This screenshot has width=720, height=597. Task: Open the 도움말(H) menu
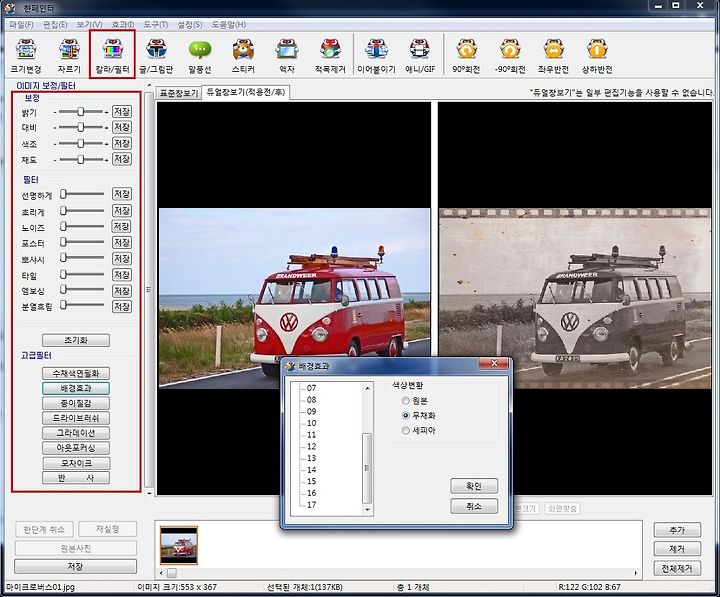point(229,24)
